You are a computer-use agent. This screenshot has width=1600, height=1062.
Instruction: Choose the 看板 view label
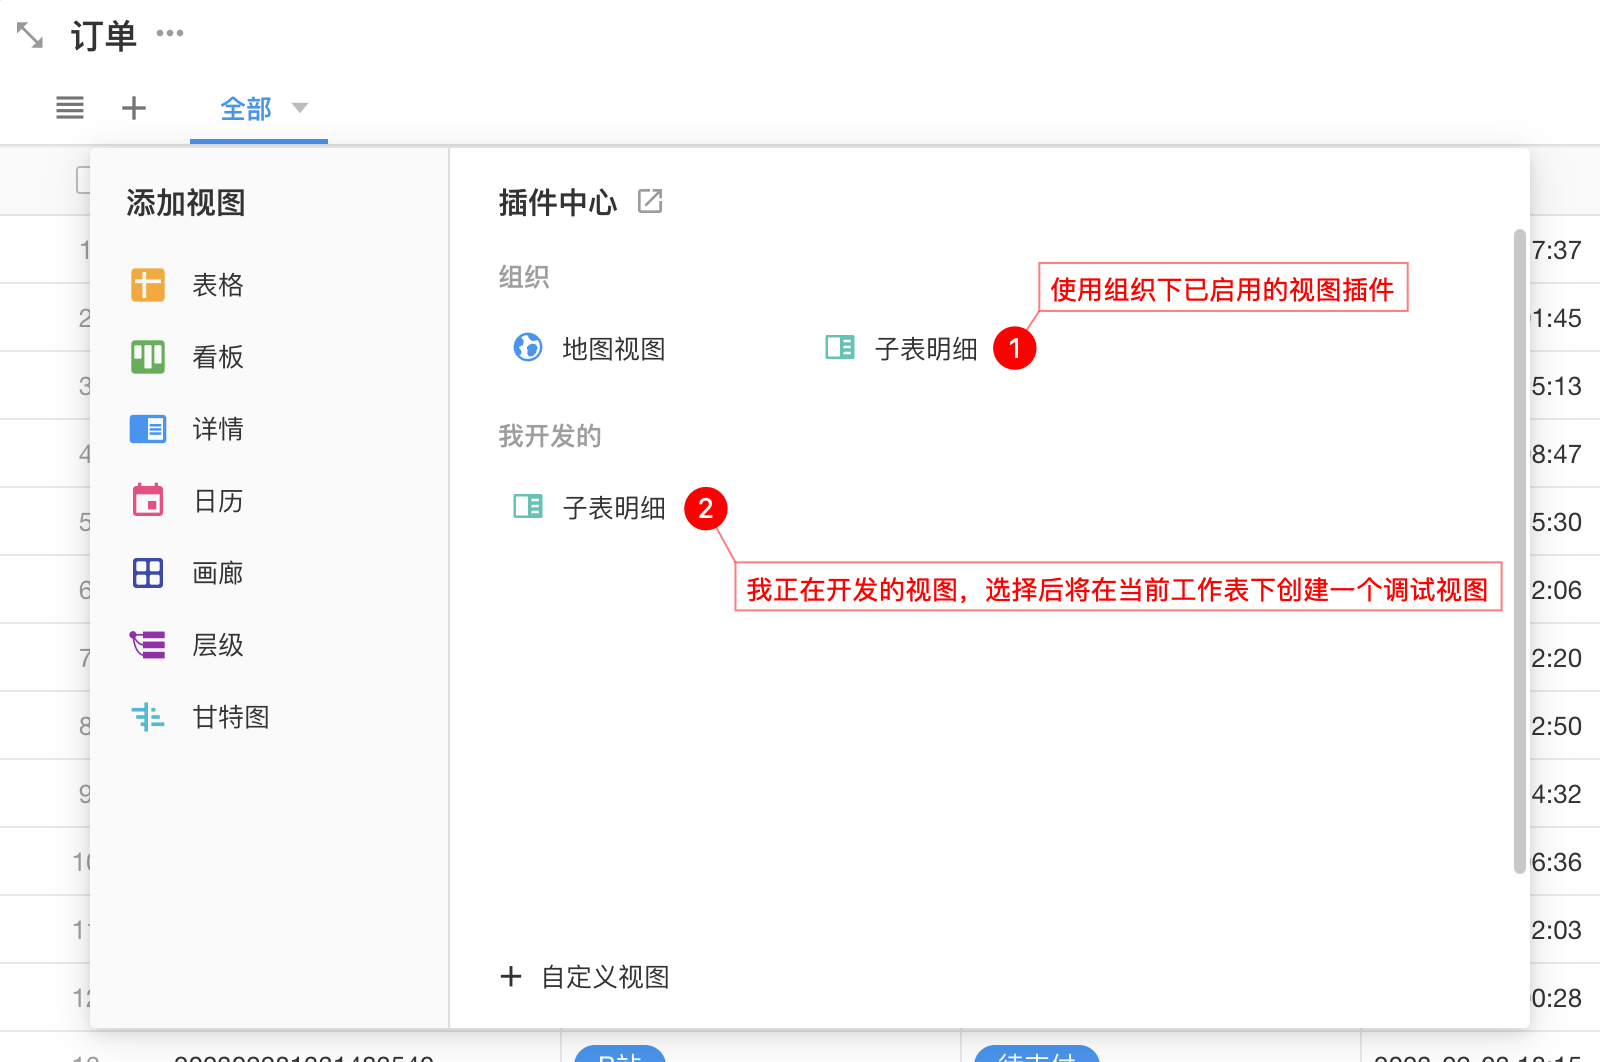tap(218, 357)
